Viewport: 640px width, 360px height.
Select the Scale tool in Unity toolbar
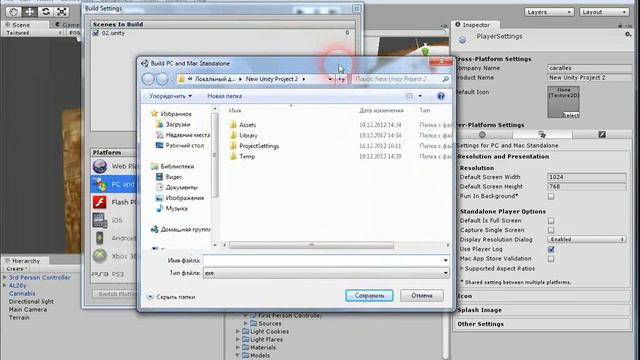[x=62, y=12]
